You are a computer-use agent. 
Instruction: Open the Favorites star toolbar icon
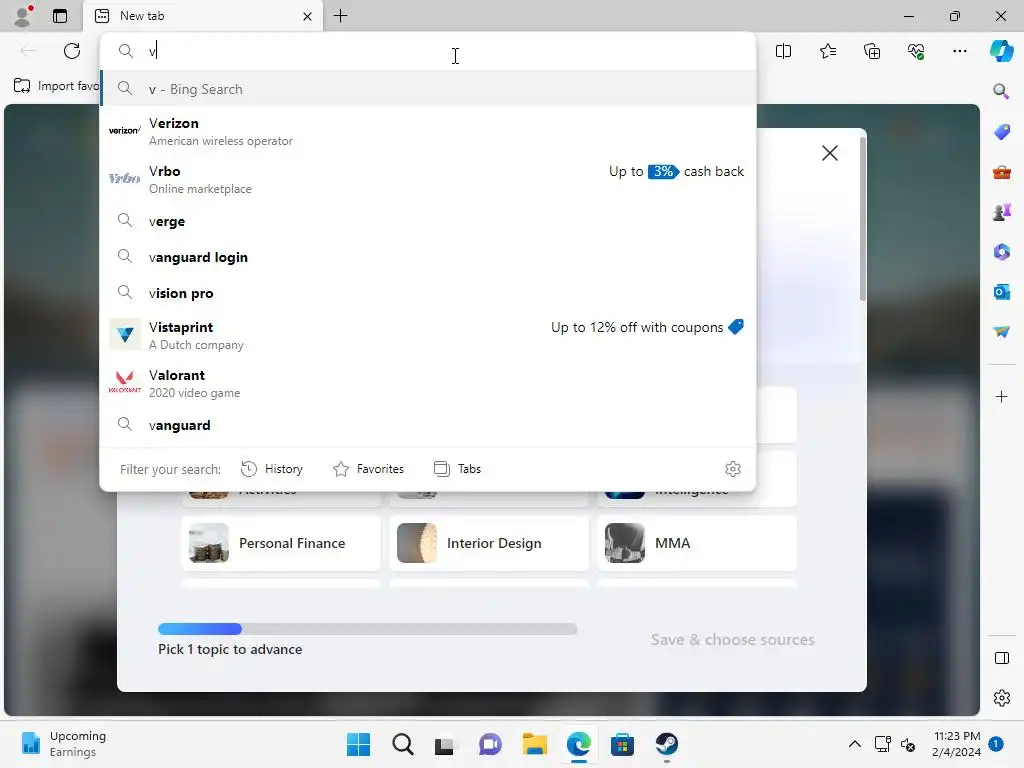pyautogui.click(x=827, y=51)
